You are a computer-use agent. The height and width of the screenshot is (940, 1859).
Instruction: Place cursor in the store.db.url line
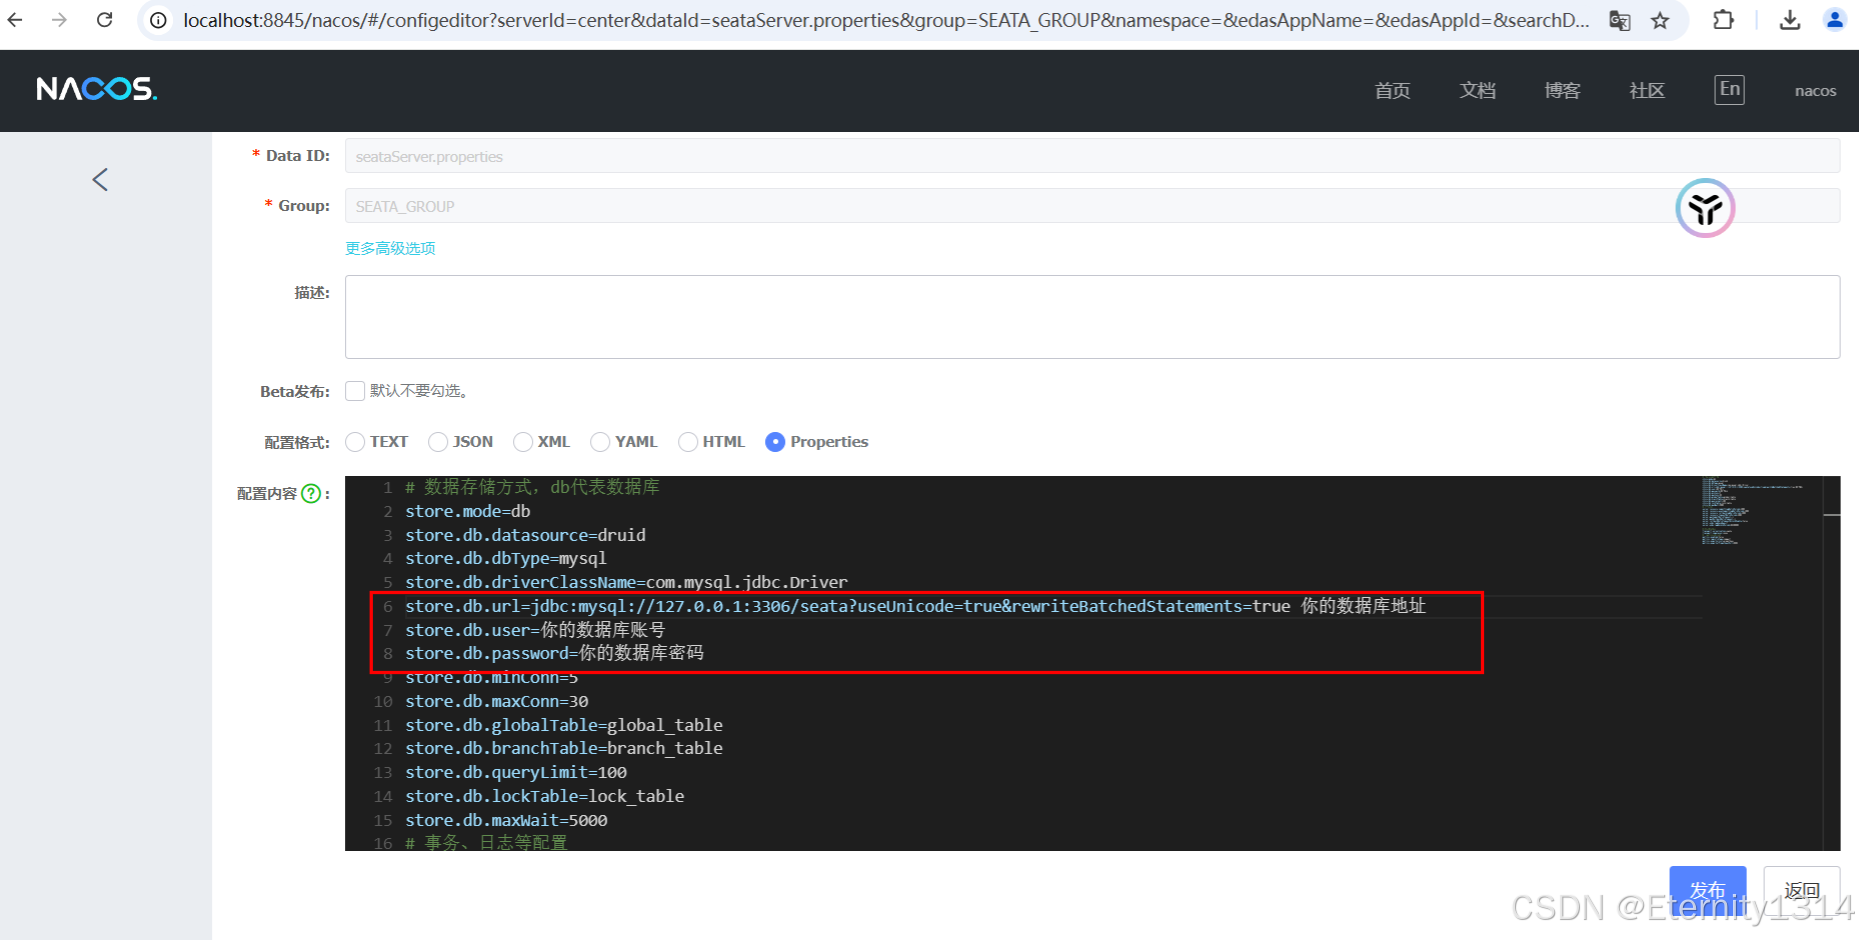[x=915, y=606]
